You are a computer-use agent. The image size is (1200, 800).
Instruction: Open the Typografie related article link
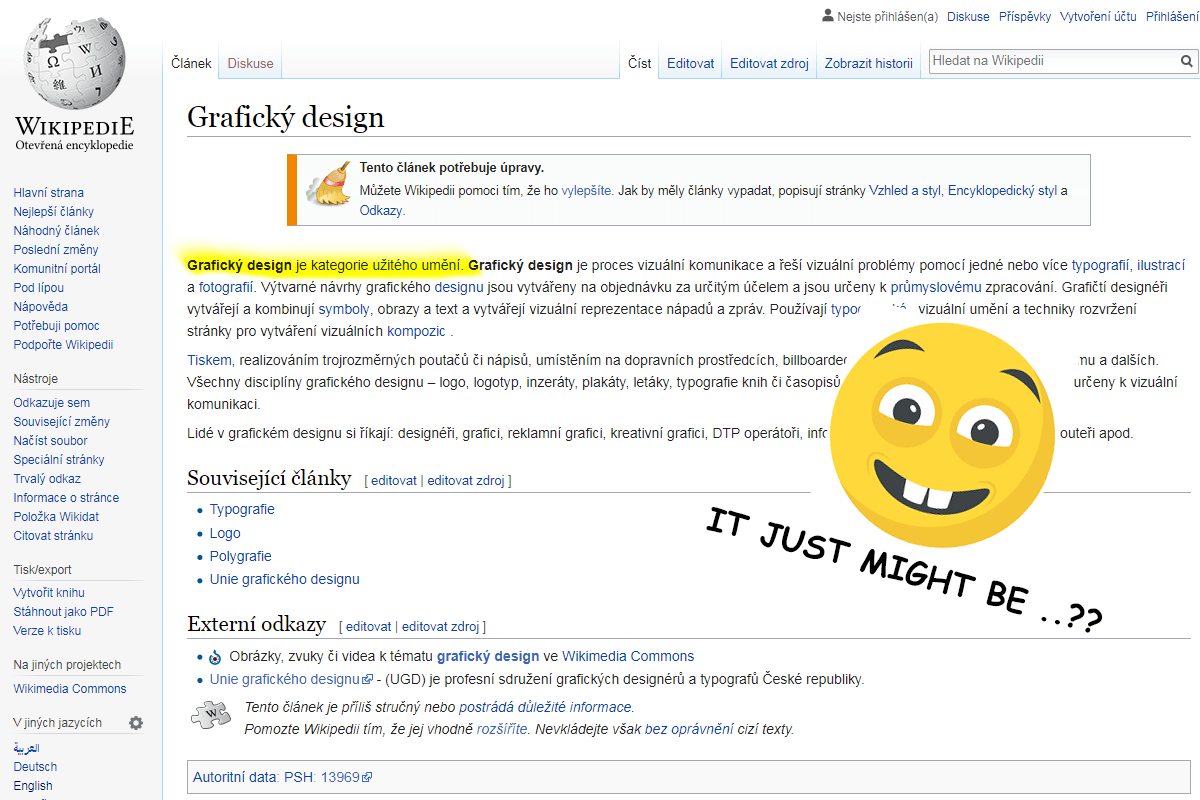click(242, 509)
